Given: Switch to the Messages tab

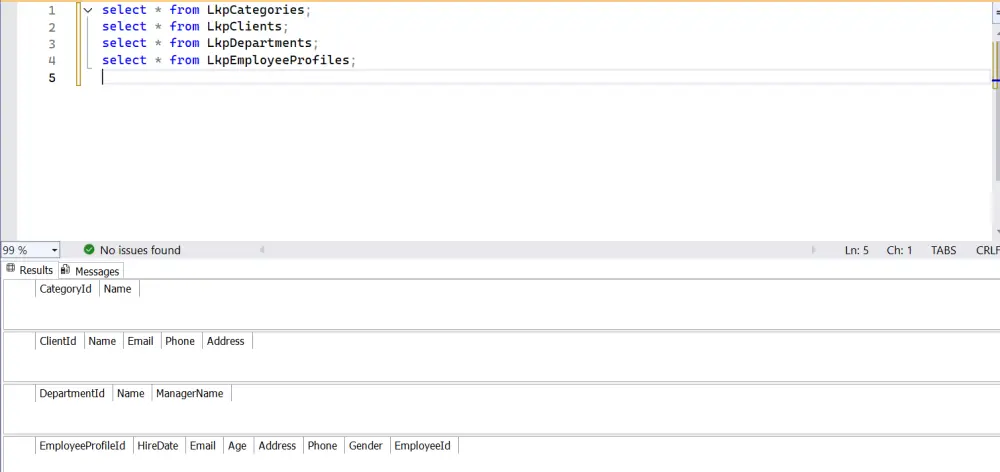Looking at the screenshot, I should point(91,271).
